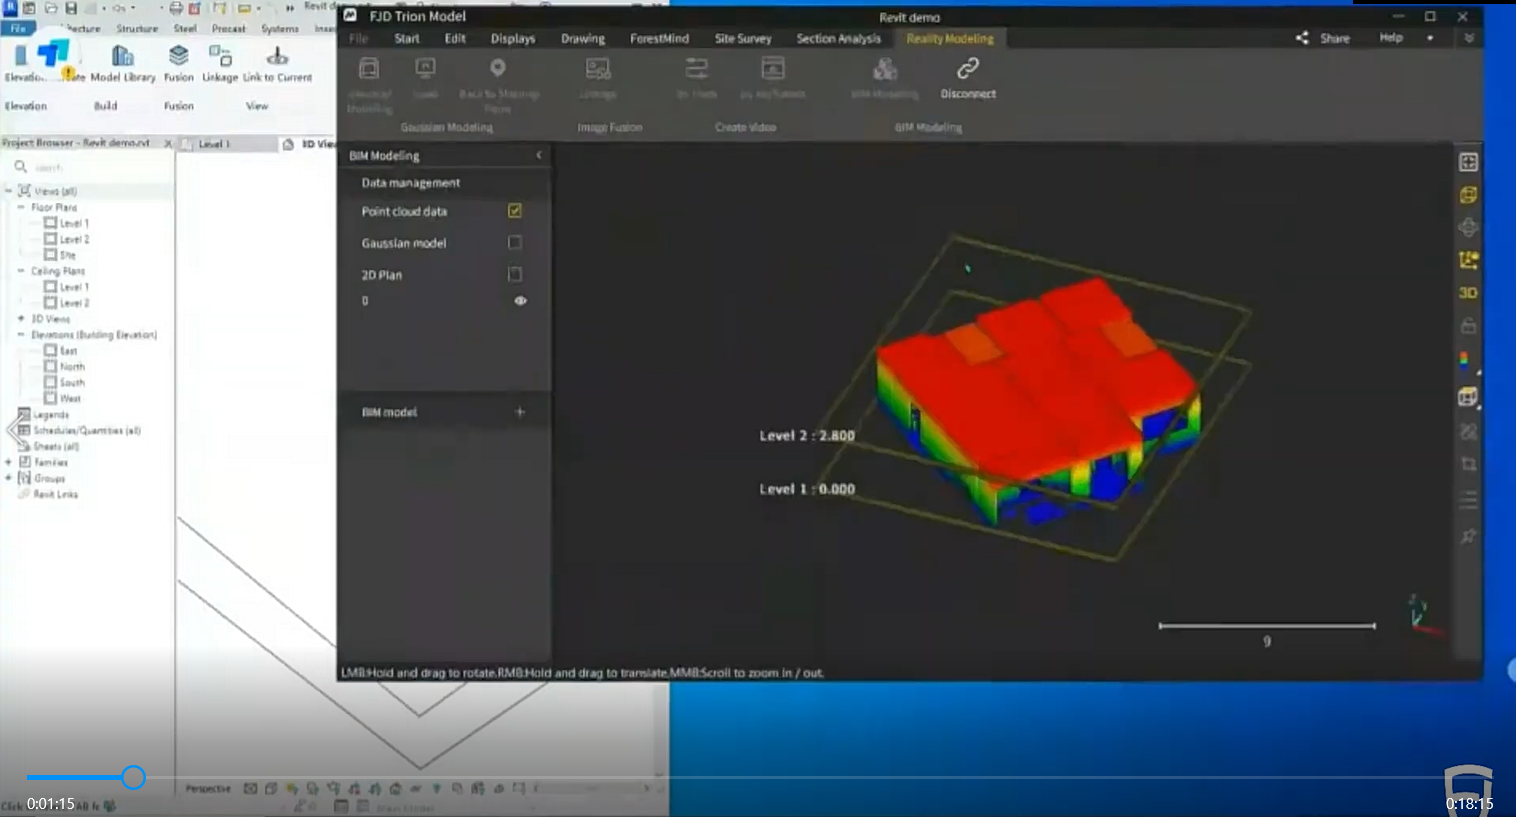Enable the Gaussian model checkbox
The height and width of the screenshot is (817, 1516).
pyautogui.click(x=515, y=242)
